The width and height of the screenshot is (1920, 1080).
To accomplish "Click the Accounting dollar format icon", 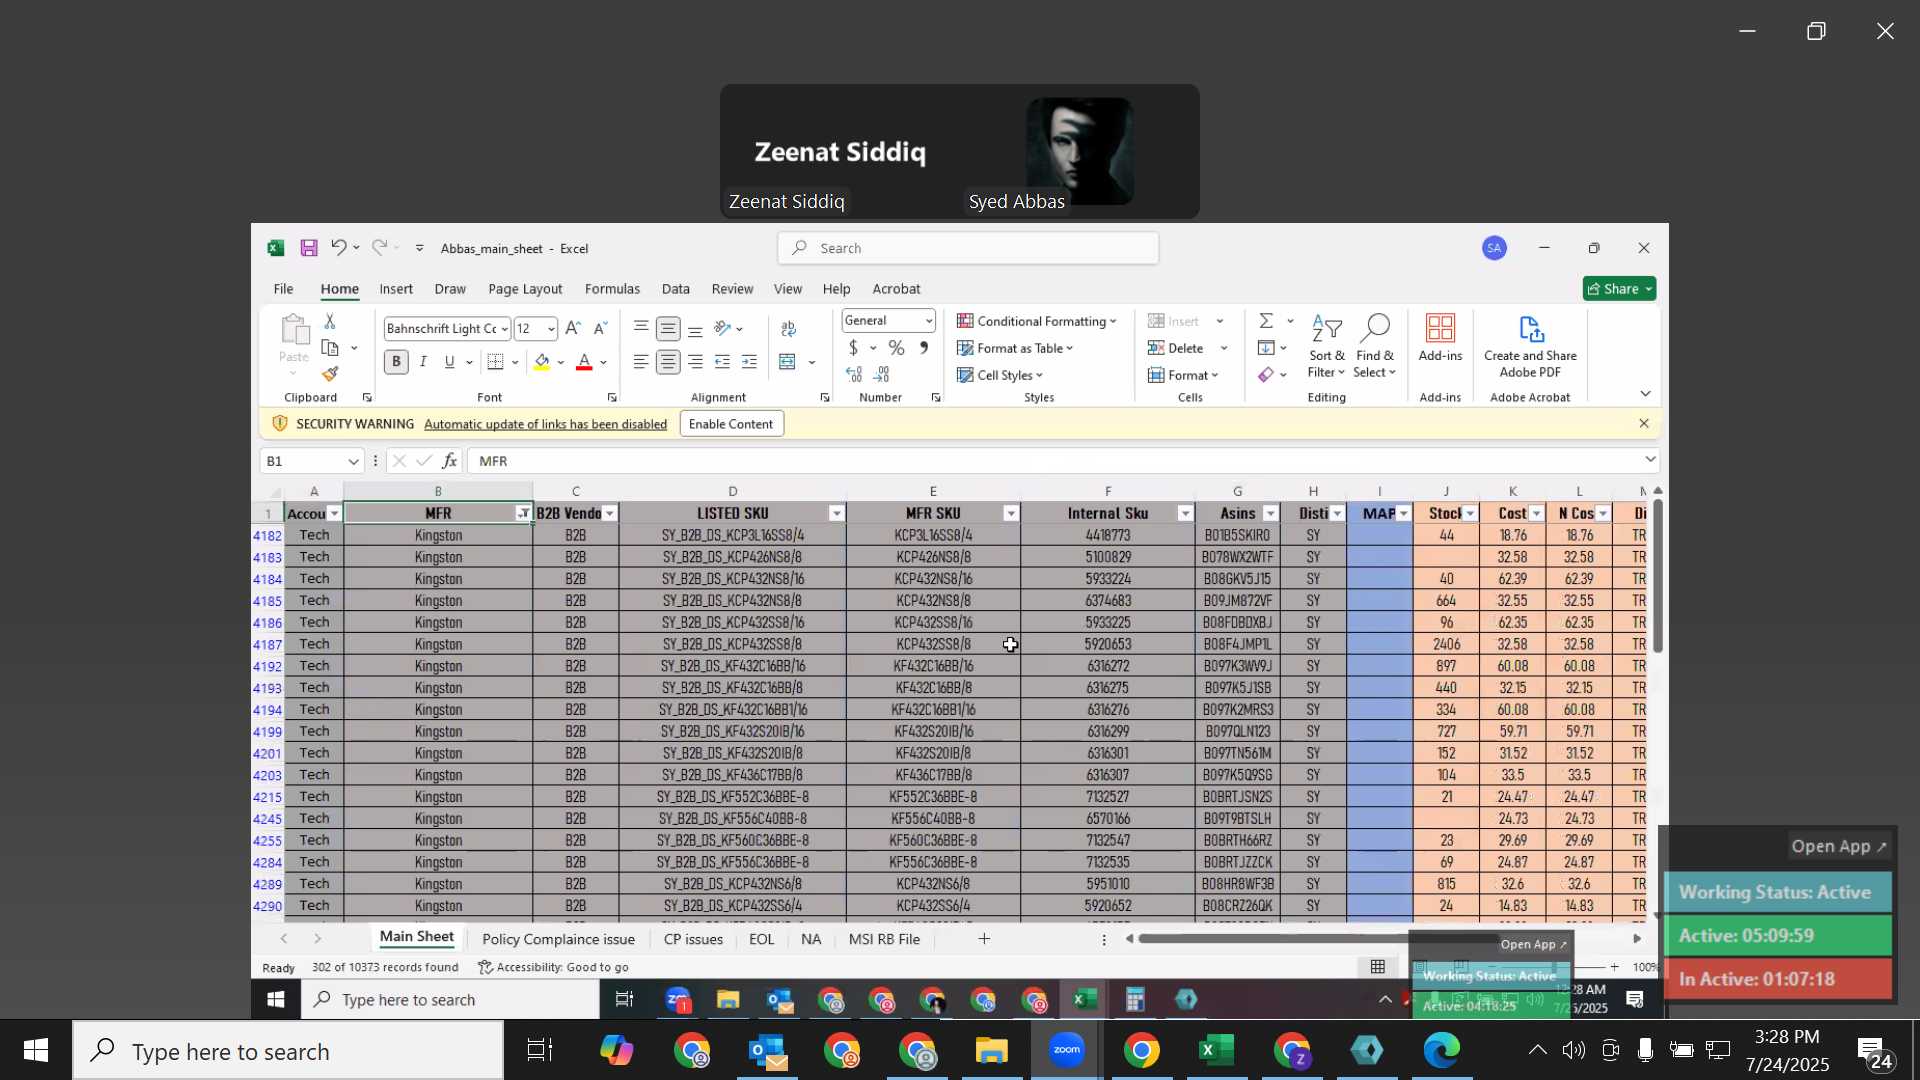I will pyautogui.click(x=853, y=348).
